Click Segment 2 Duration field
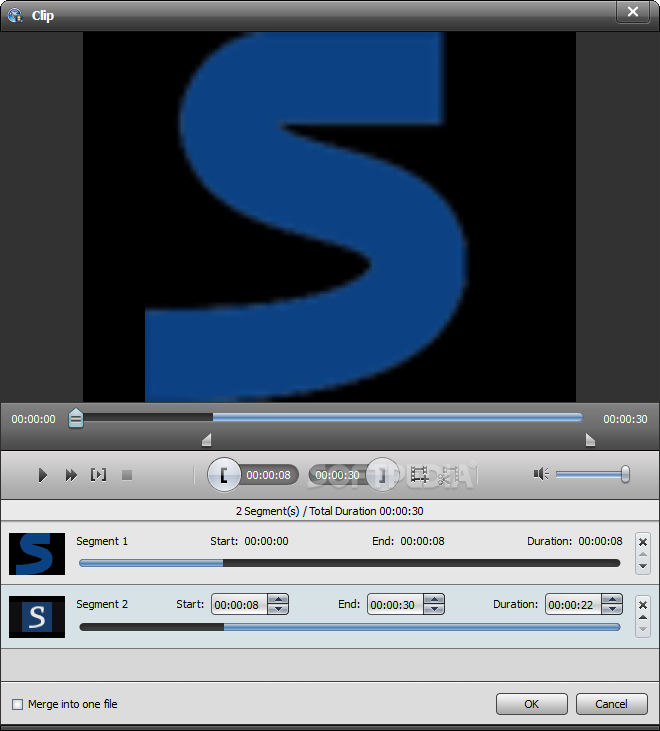The width and height of the screenshot is (660, 731). pos(573,605)
